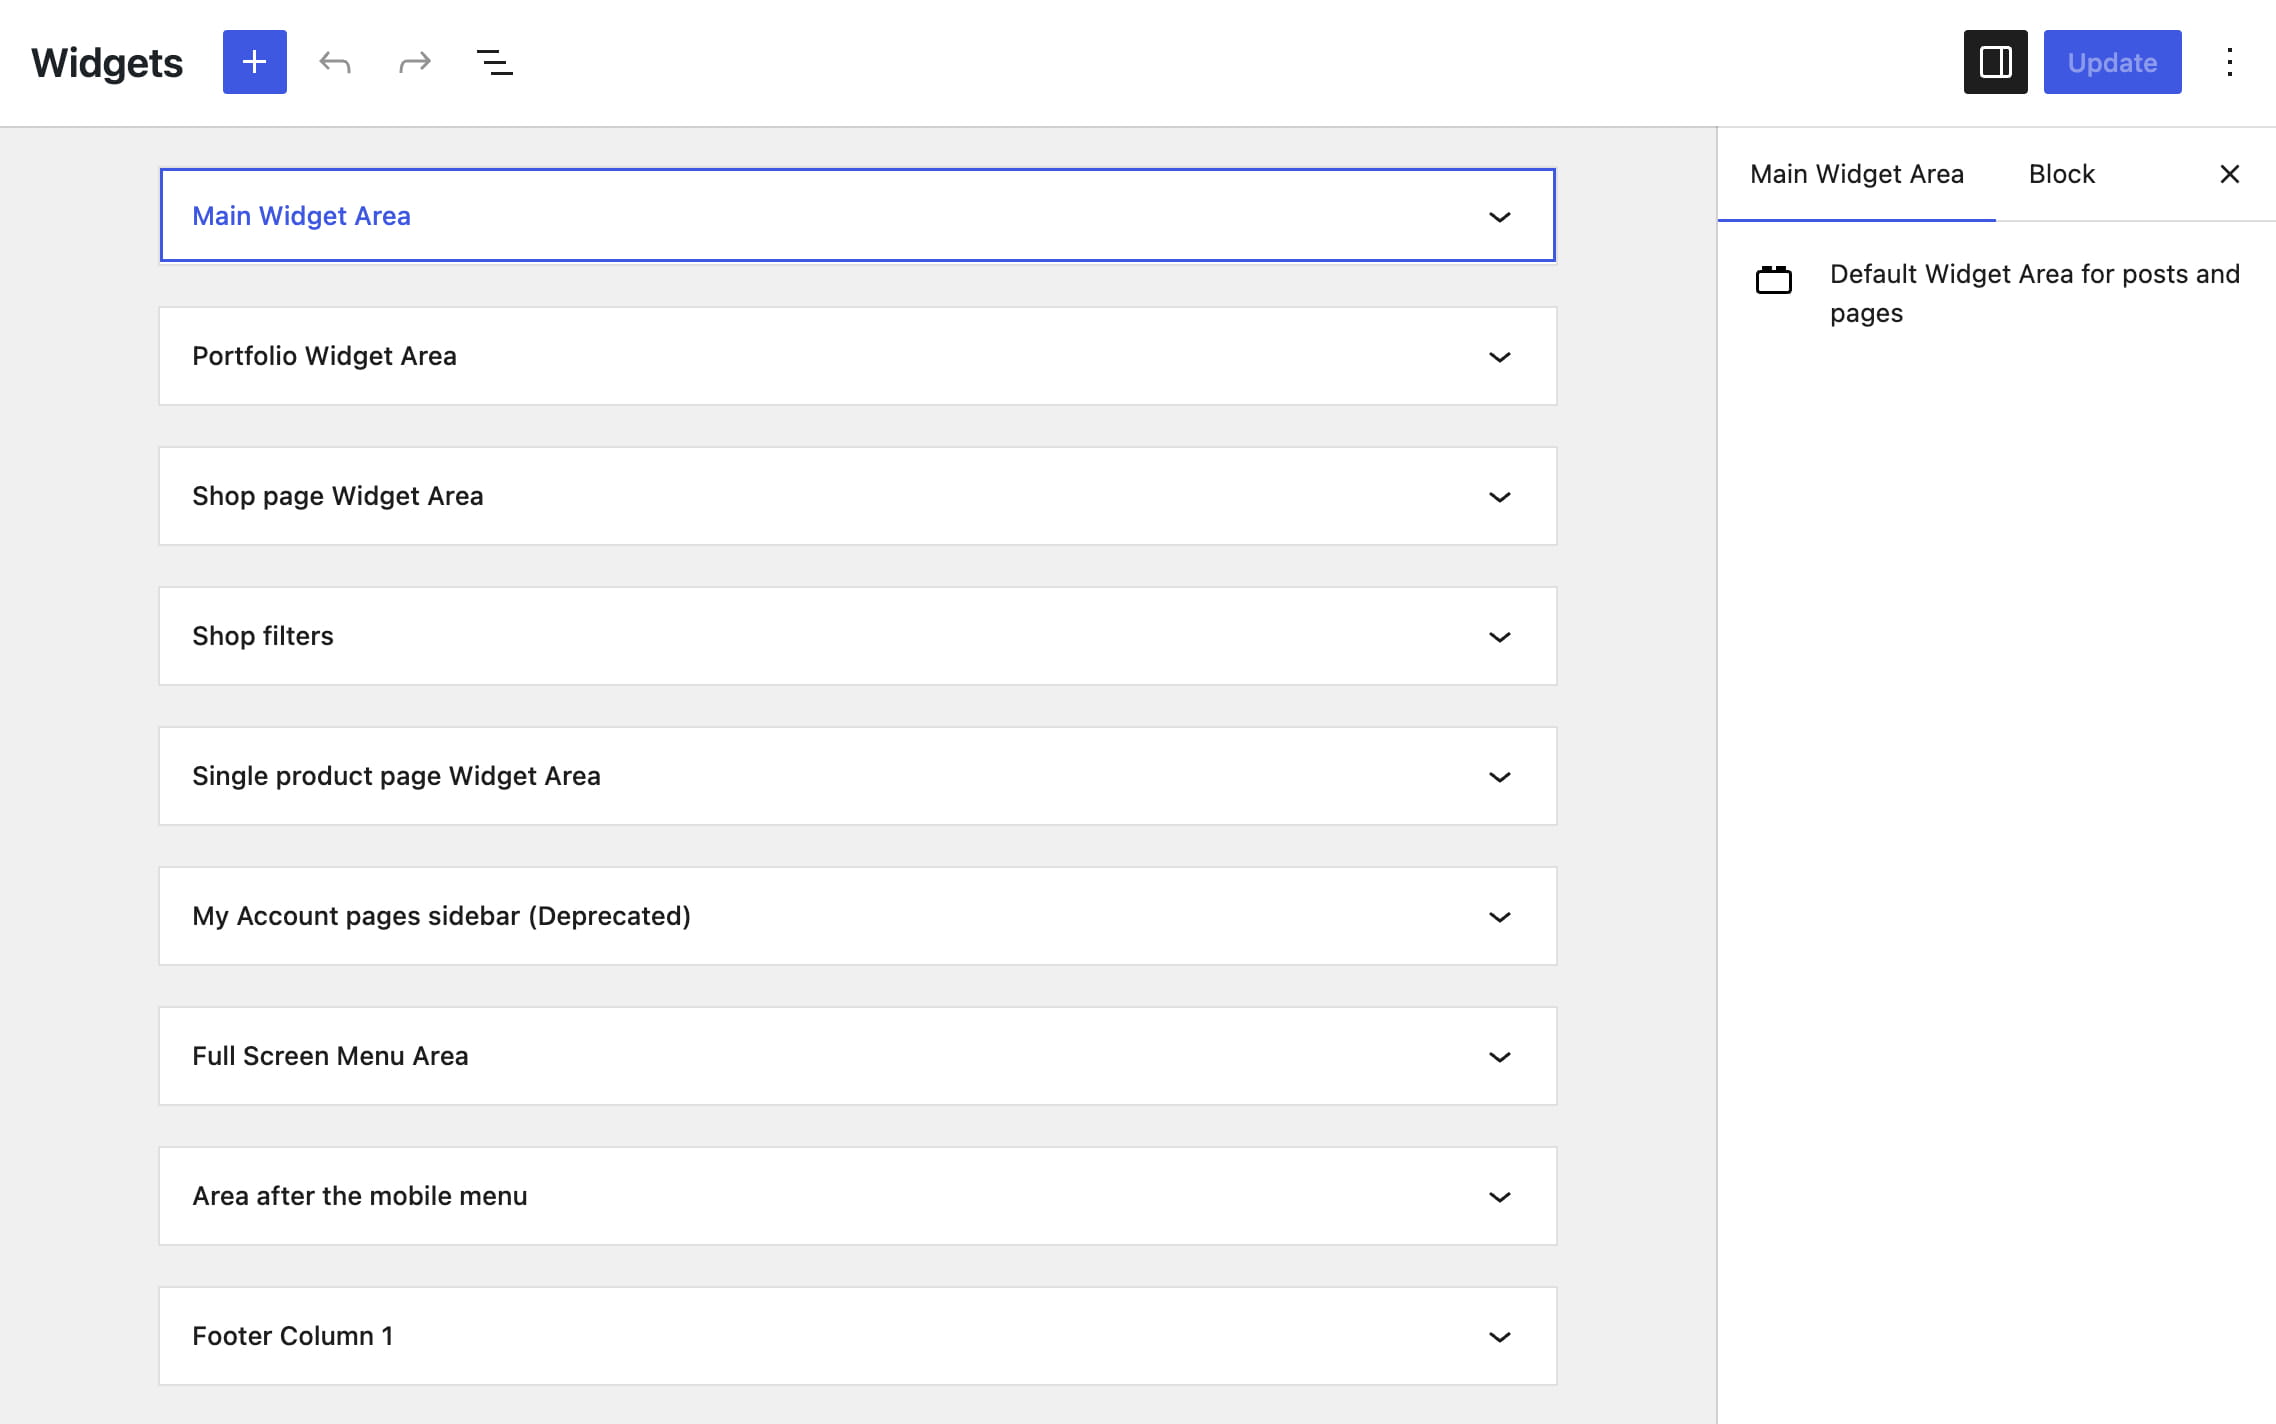The width and height of the screenshot is (2276, 1424).
Task: Expand Main Widget Area with its chevron
Action: pyautogui.click(x=1499, y=216)
